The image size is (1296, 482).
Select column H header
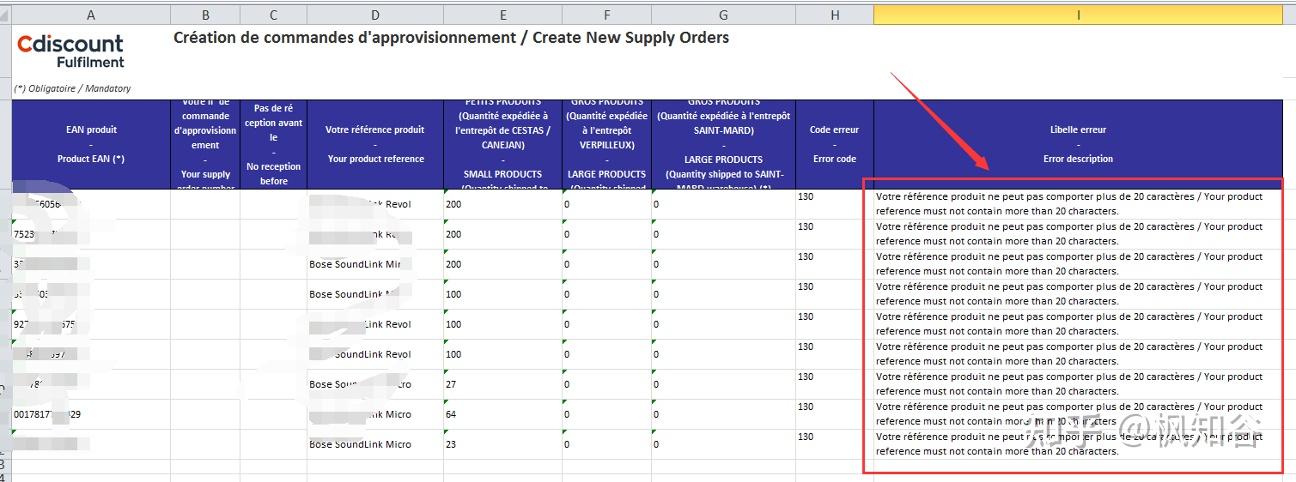pos(834,15)
